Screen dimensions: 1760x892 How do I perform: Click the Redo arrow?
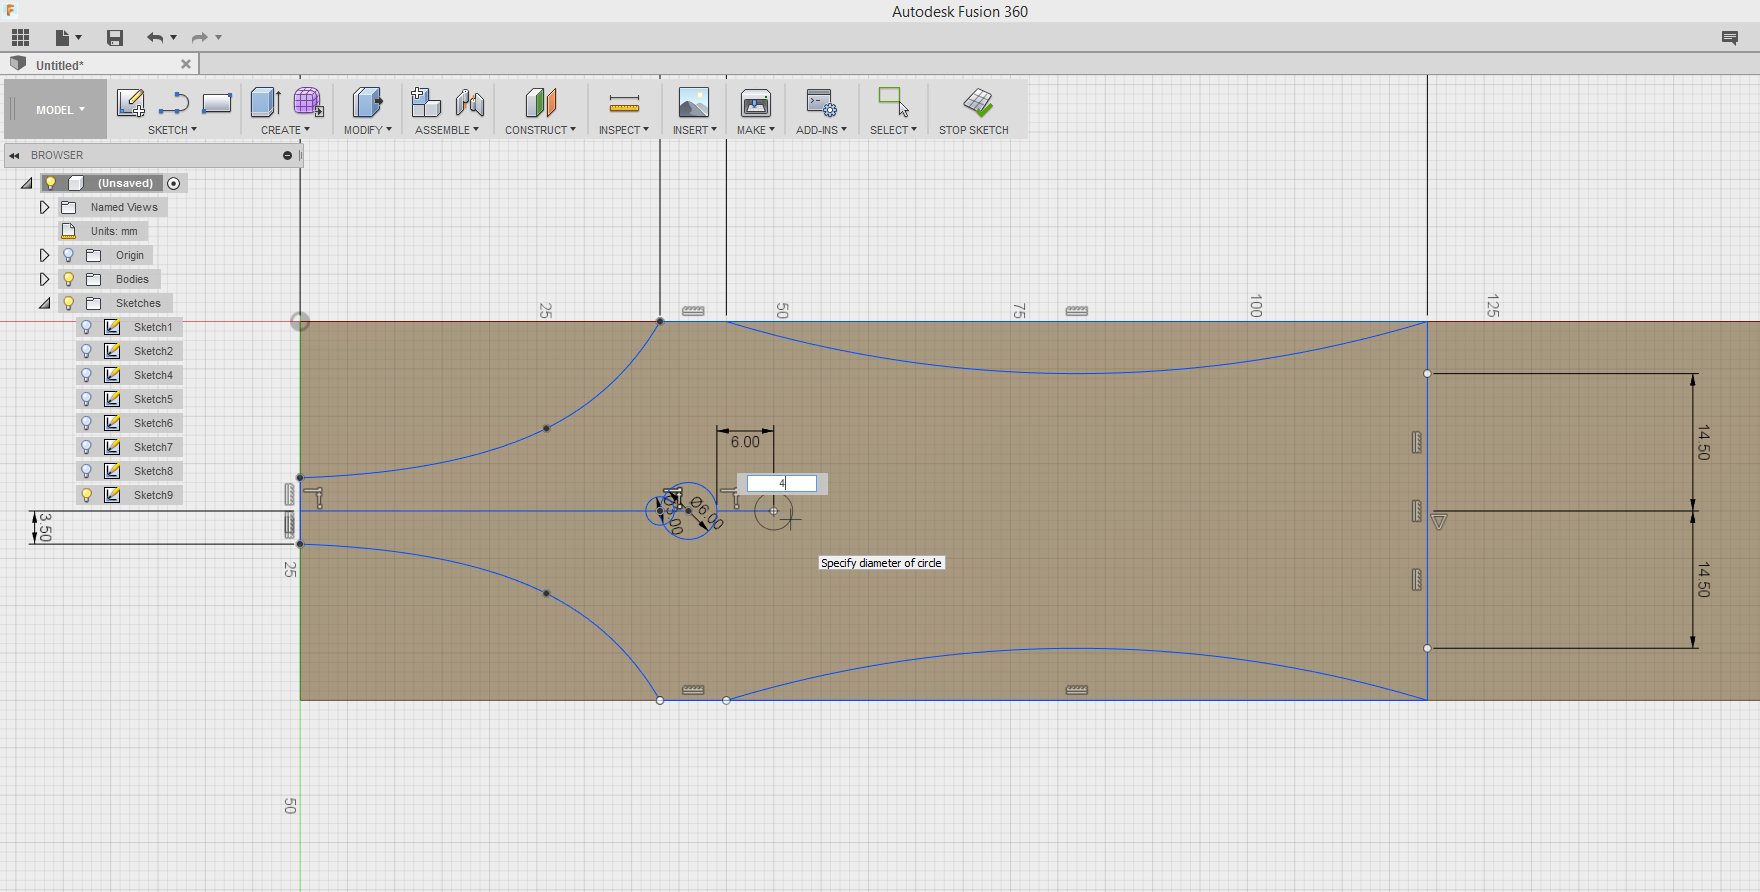coord(200,38)
